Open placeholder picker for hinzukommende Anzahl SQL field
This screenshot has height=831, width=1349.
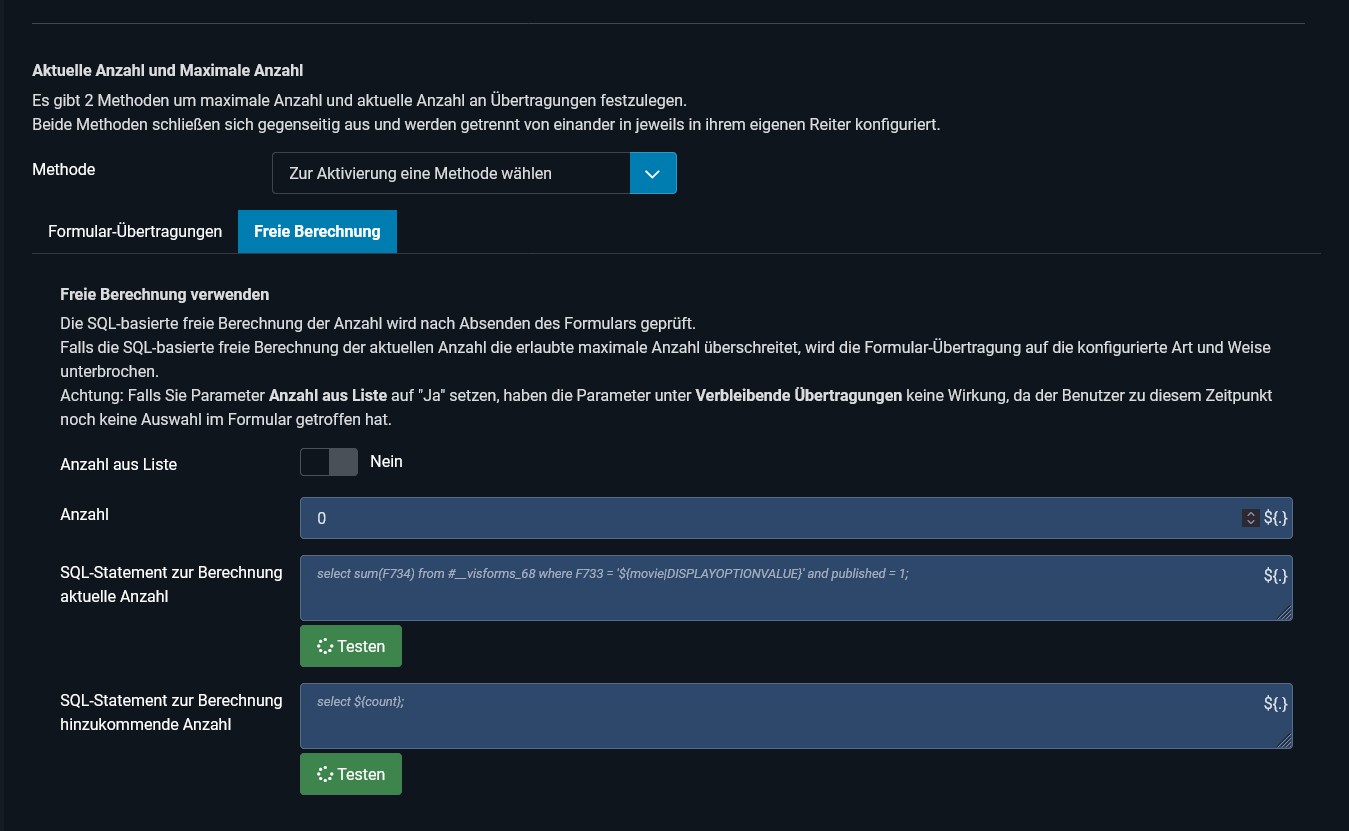(x=1275, y=704)
